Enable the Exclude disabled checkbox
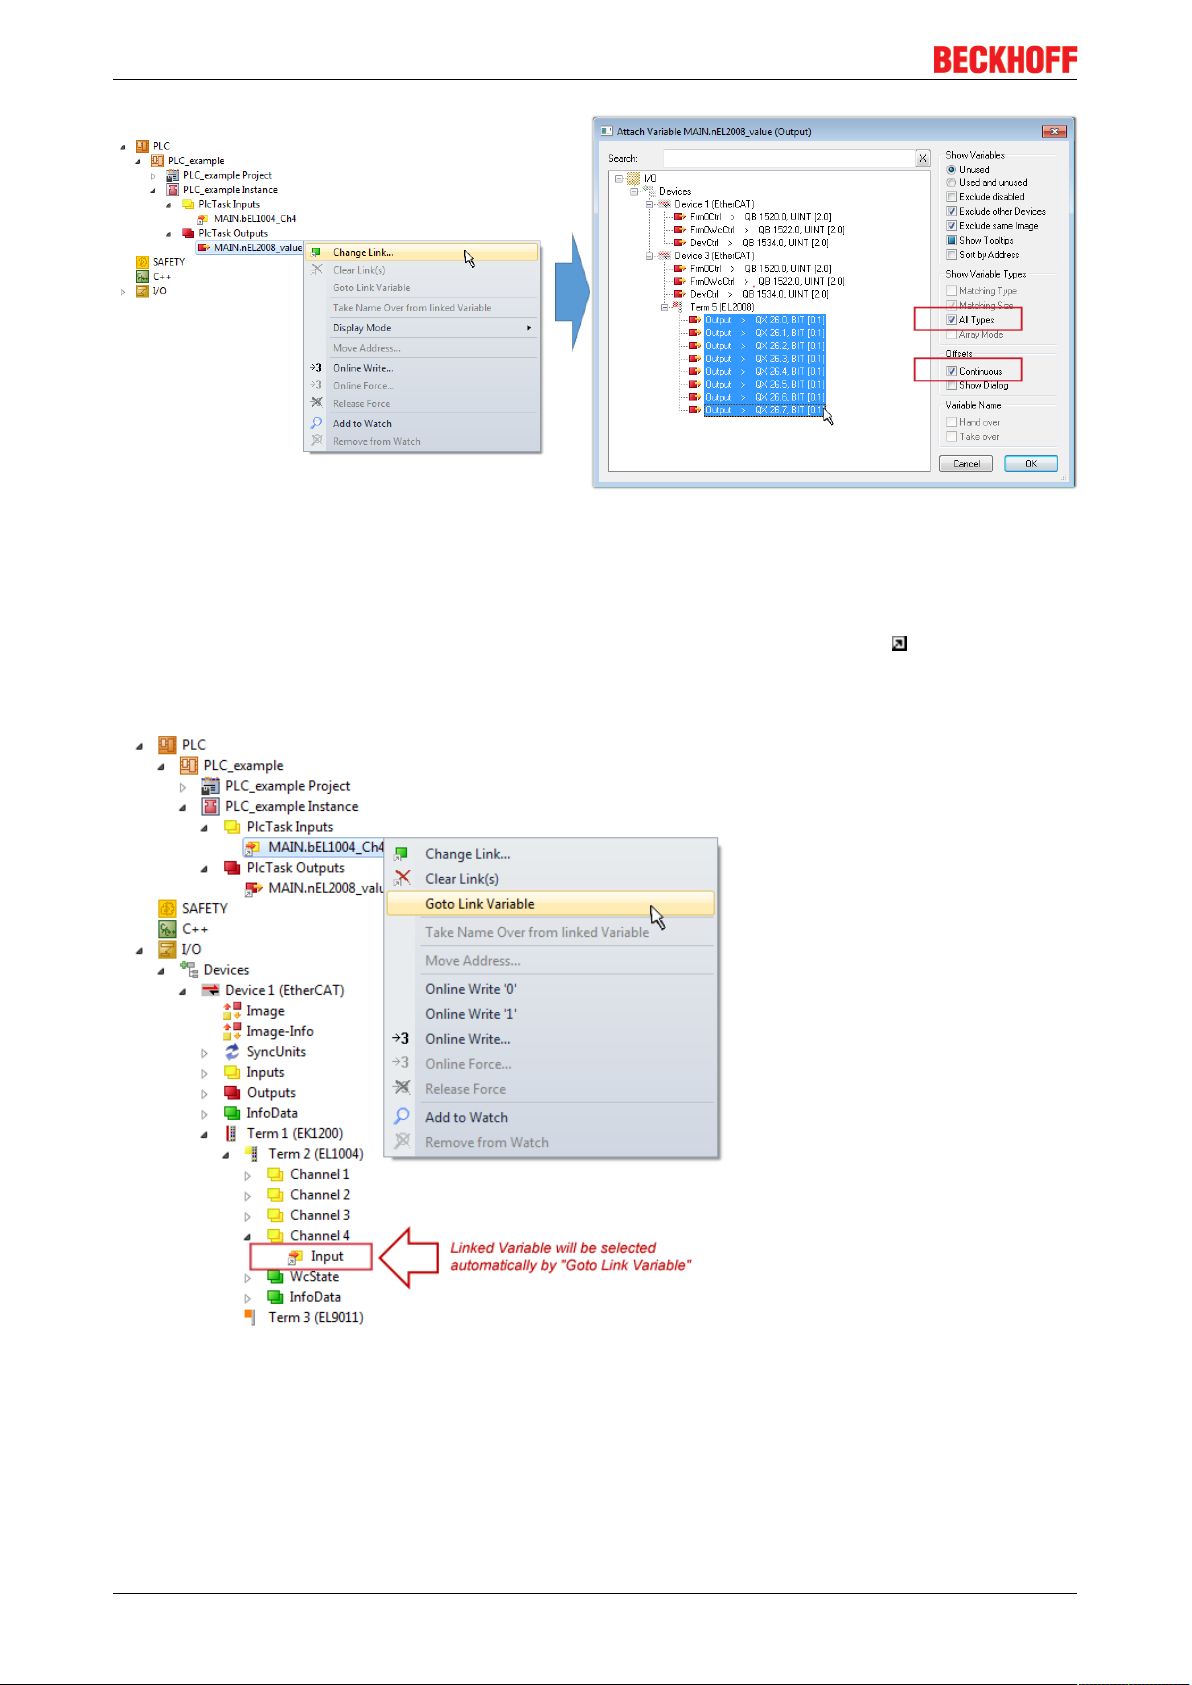The width and height of the screenshot is (1192, 1685). pyautogui.click(x=951, y=197)
